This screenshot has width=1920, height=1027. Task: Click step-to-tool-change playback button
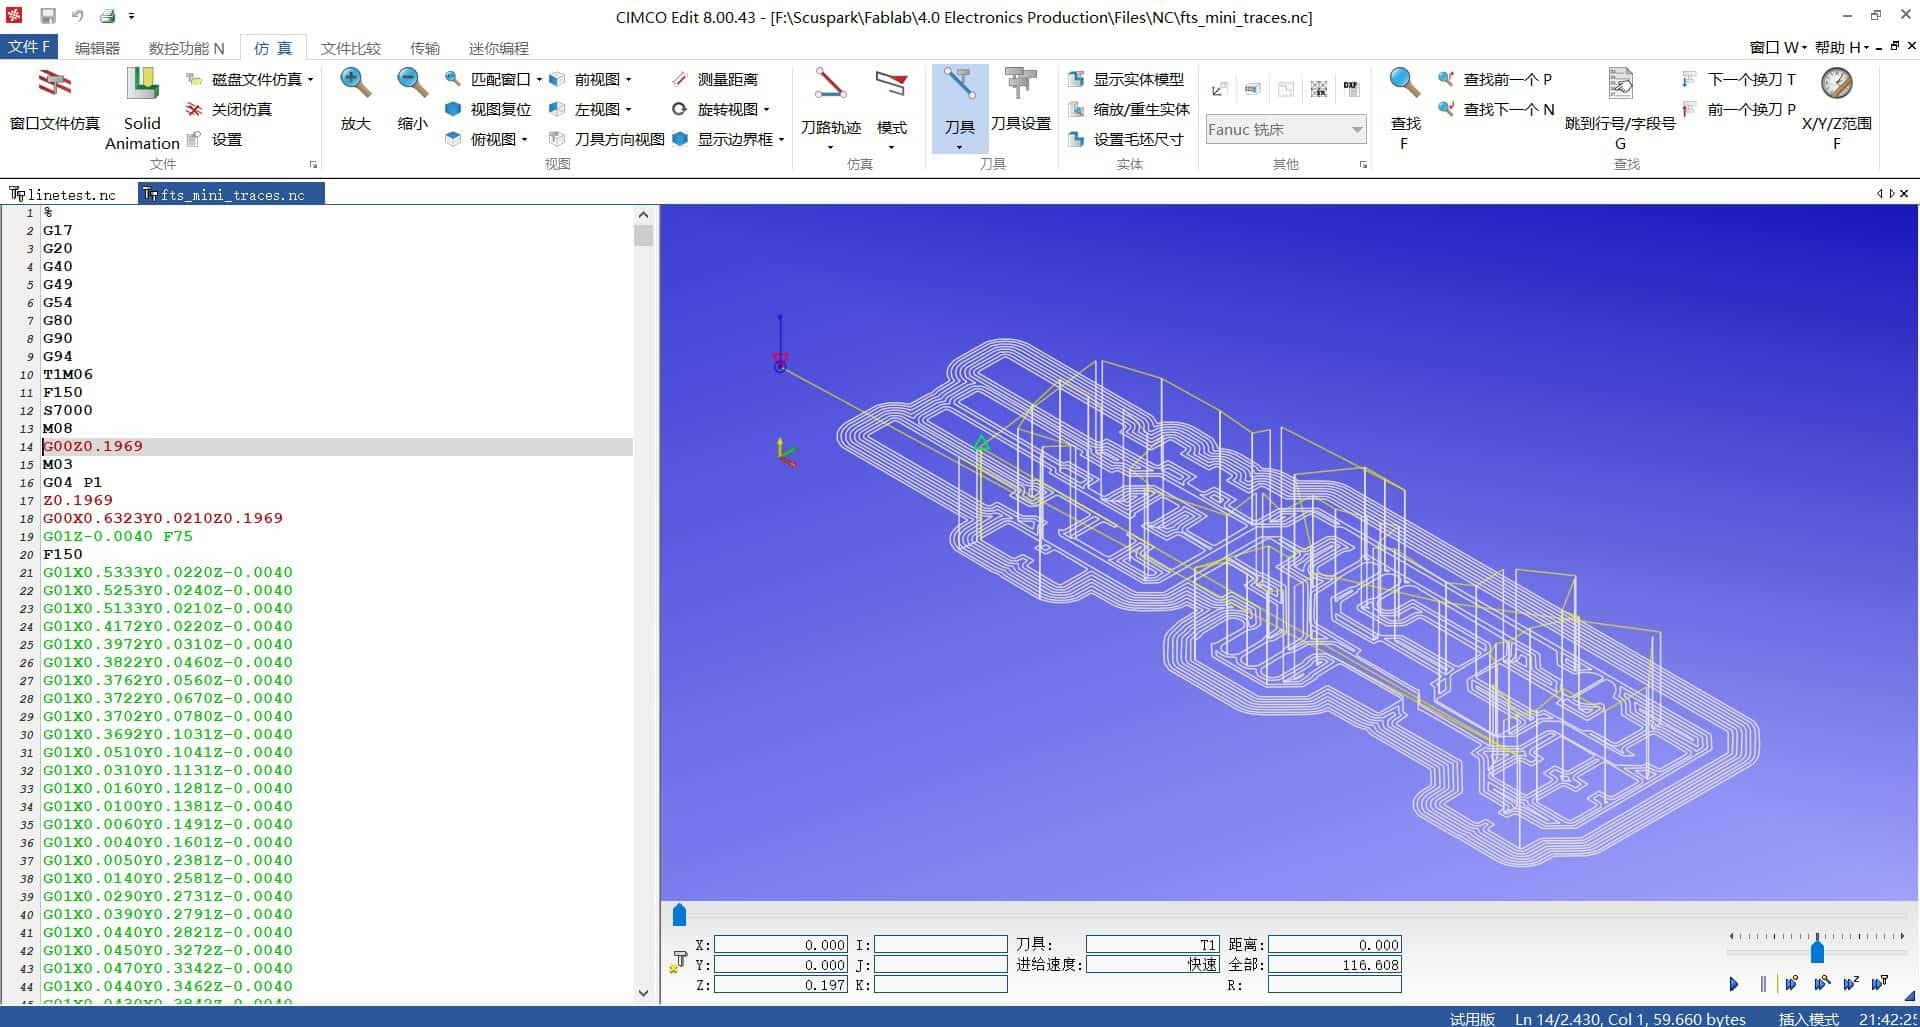(1880, 984)
